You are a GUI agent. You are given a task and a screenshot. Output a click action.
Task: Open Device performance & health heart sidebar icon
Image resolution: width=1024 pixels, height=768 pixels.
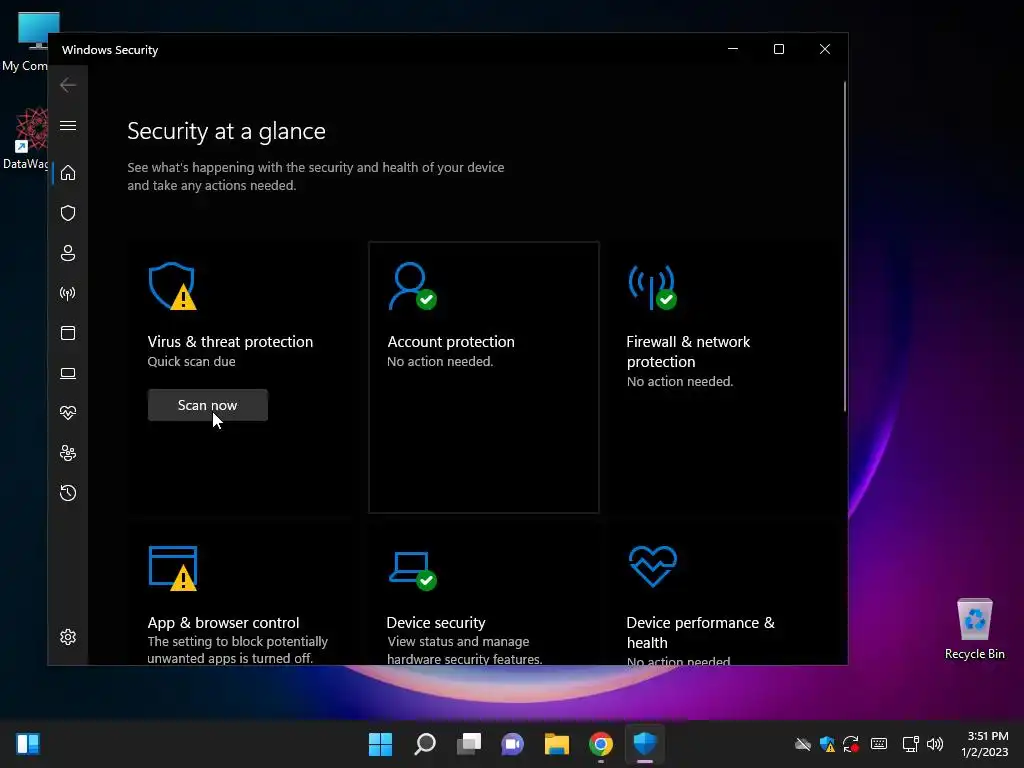pyautogui.click(x=68, y=413)
